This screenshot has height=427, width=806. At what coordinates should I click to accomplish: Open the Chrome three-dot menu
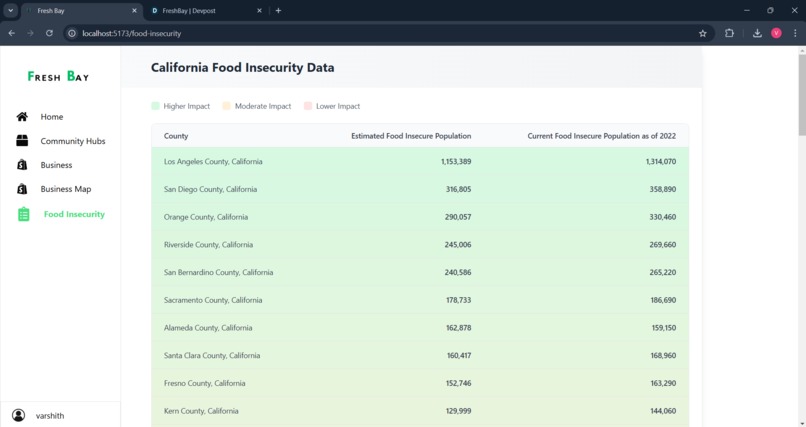pos(795,33)
